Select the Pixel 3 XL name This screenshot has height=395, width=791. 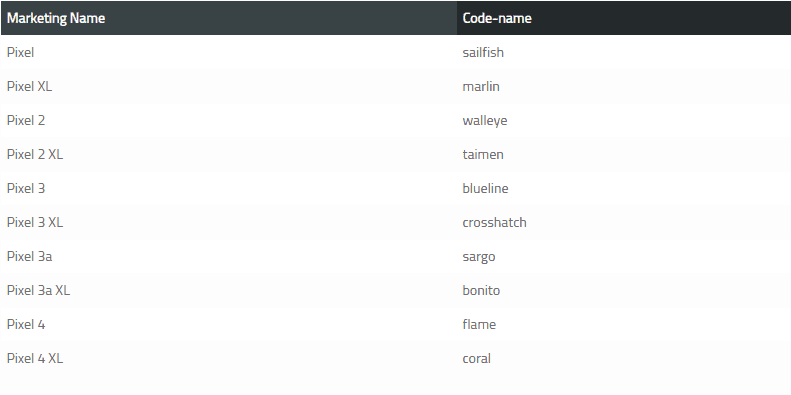pyautogui.click(x=35, y=222)
